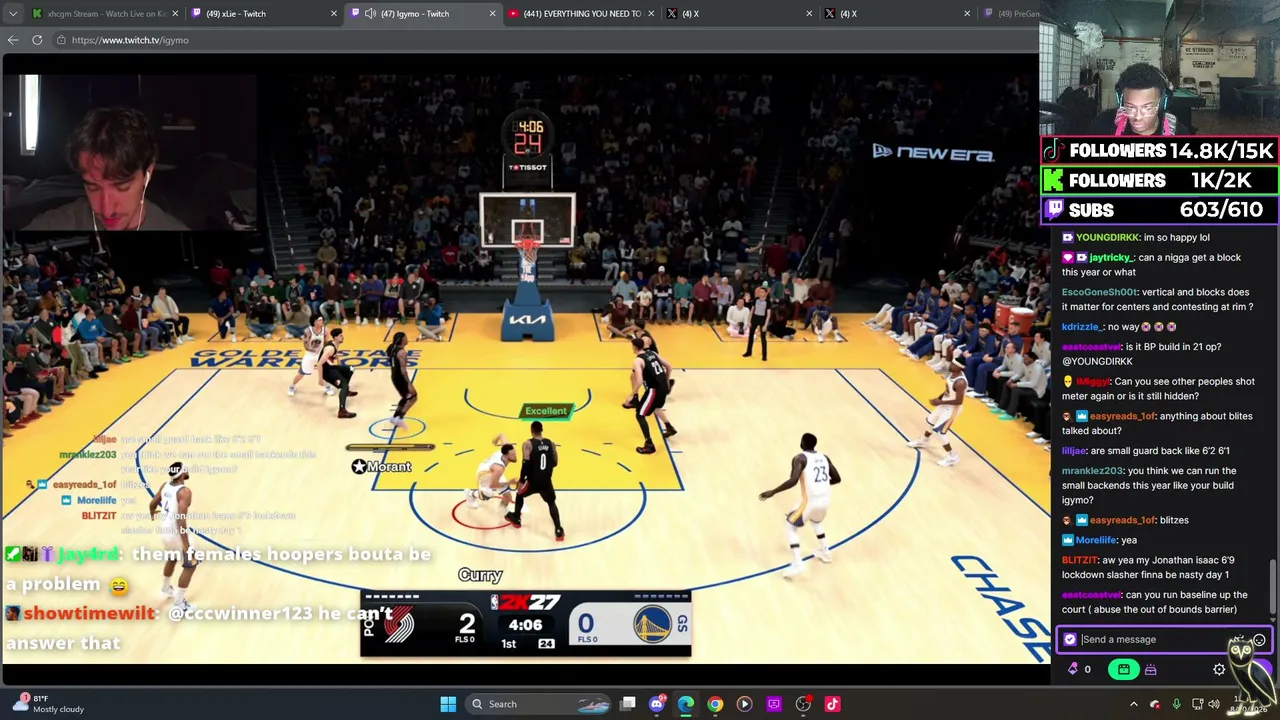Open volume control in system tray
The image size is (1280, 720).
point(1213,704)
